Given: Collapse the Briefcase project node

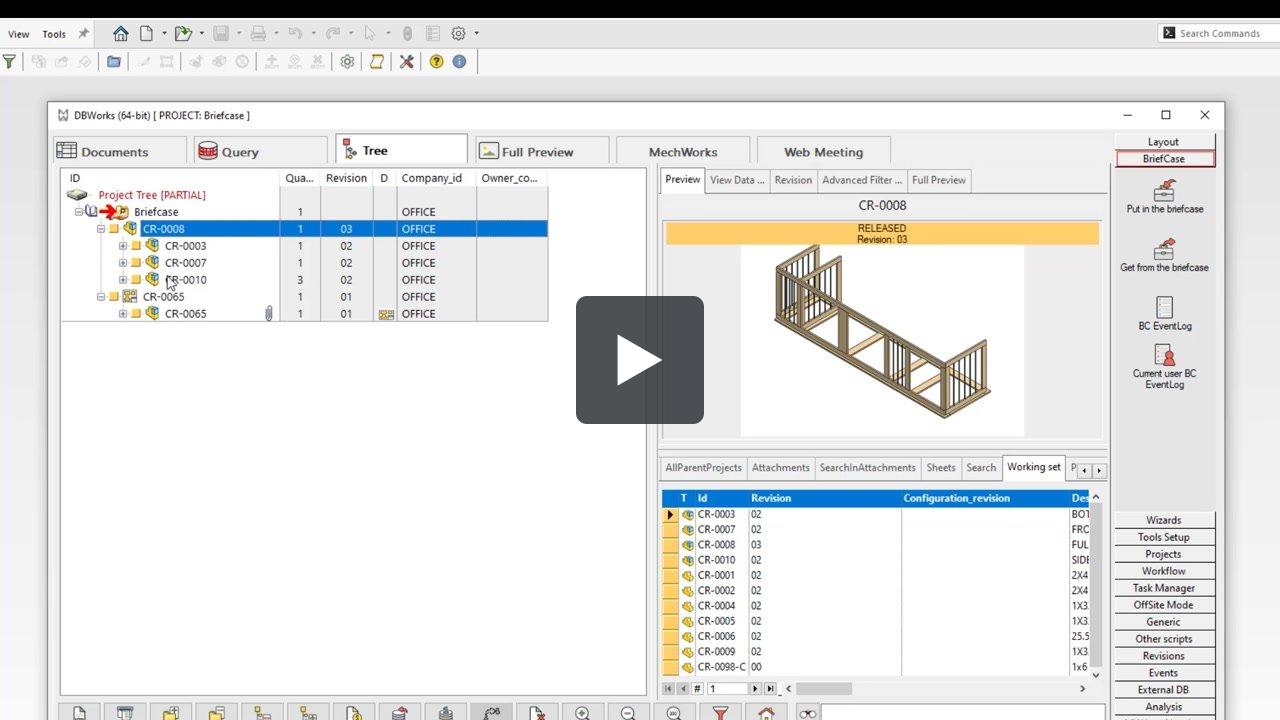Looking at the screenshot, I should click(78, 211).
